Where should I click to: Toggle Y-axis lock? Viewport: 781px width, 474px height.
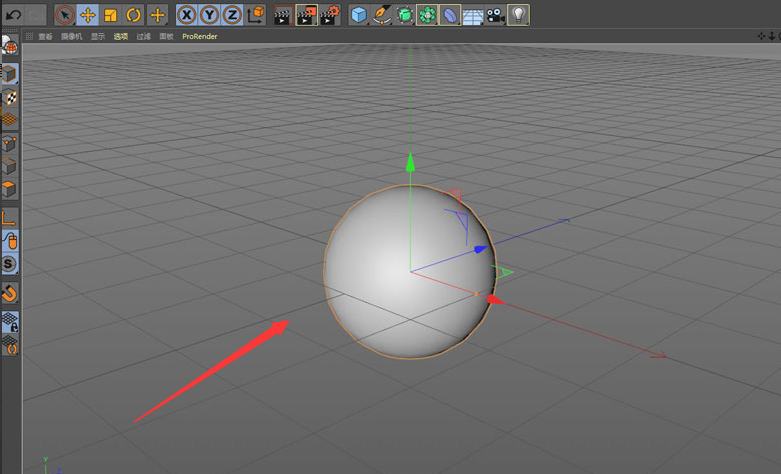(209, 15)
